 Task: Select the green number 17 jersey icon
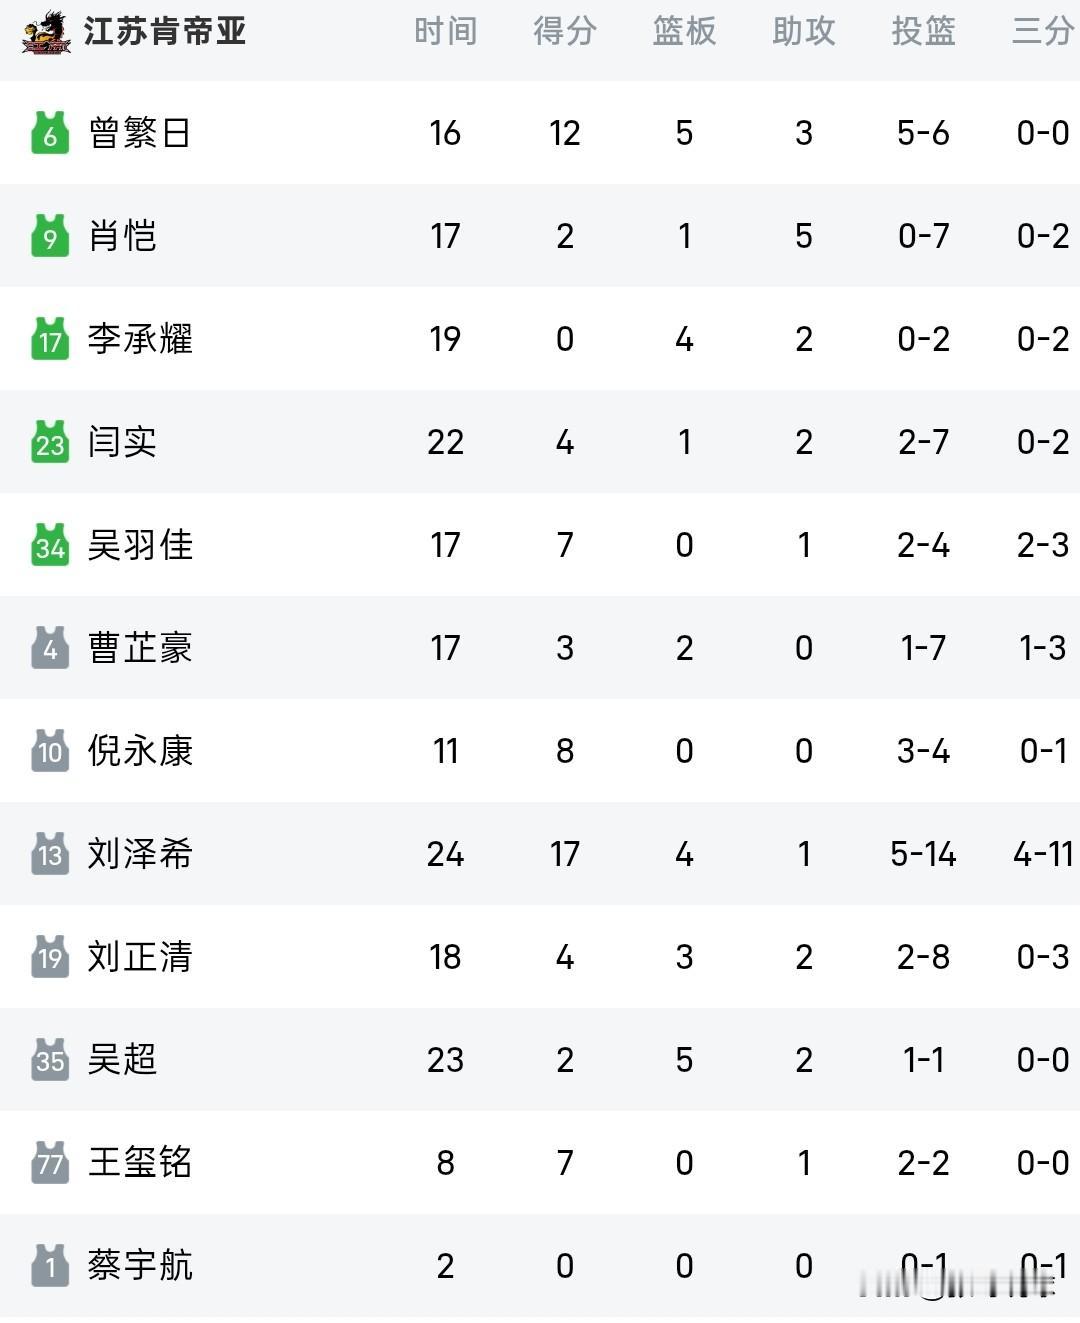tap(50, 339)
